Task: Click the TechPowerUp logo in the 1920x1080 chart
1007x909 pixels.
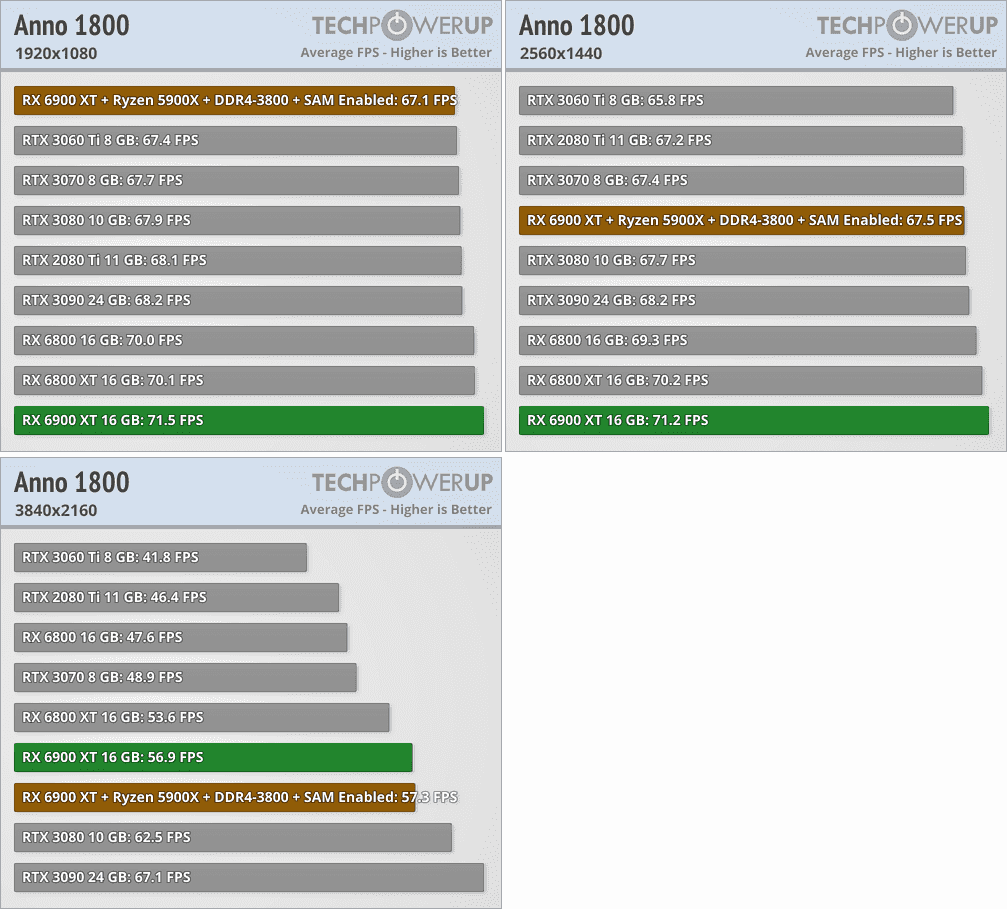Action: (403, 25)
